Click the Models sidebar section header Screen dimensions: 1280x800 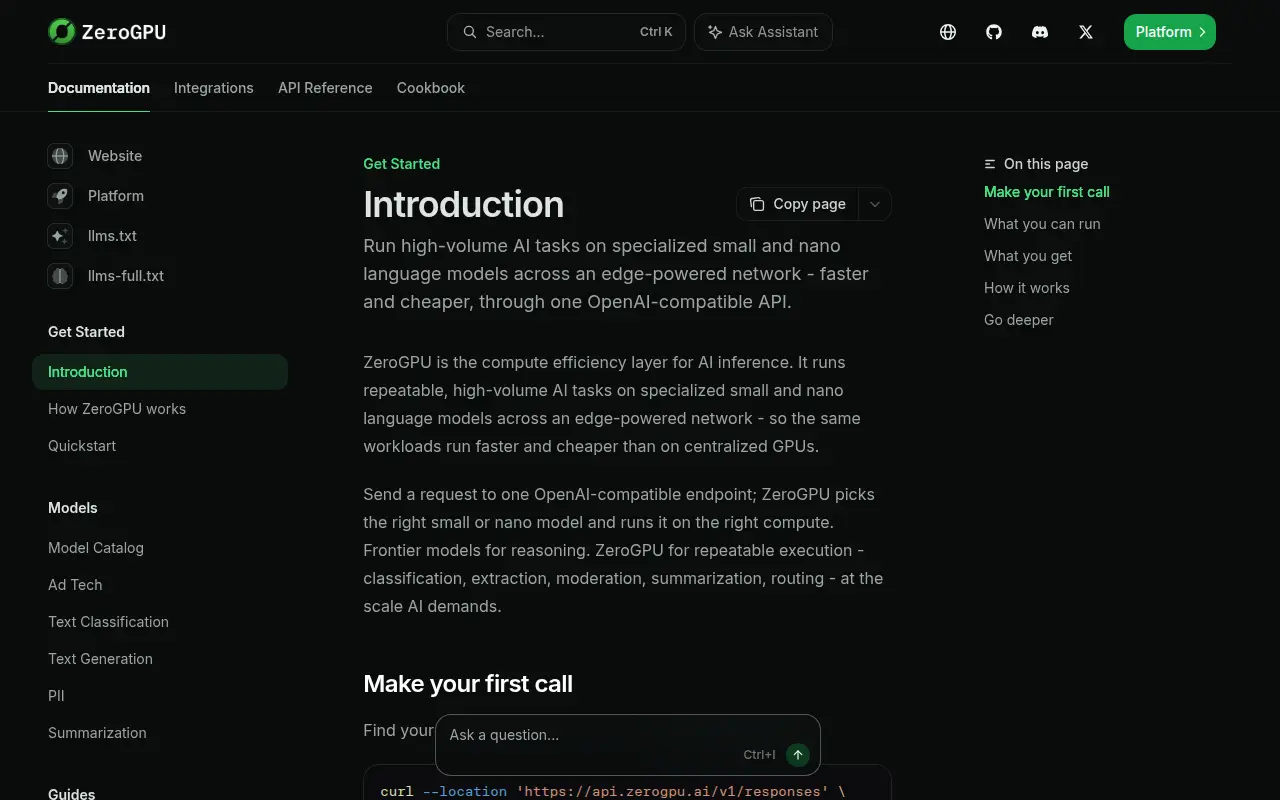coord(73,508)
